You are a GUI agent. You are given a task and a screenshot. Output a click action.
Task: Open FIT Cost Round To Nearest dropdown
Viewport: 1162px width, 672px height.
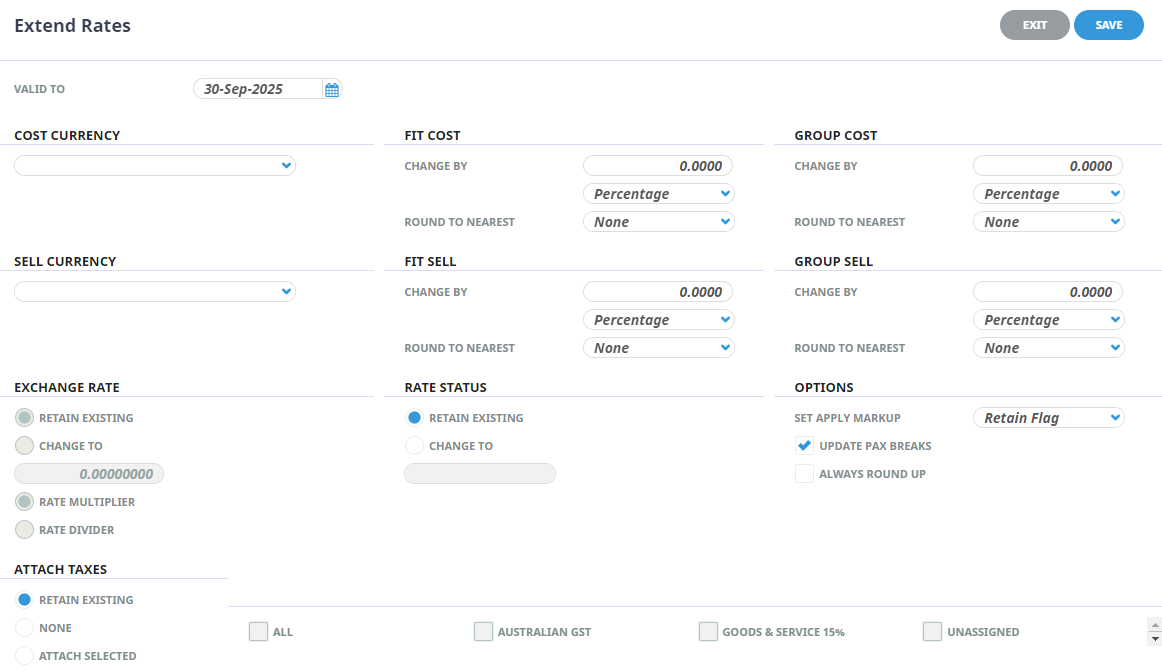[658, 222]
